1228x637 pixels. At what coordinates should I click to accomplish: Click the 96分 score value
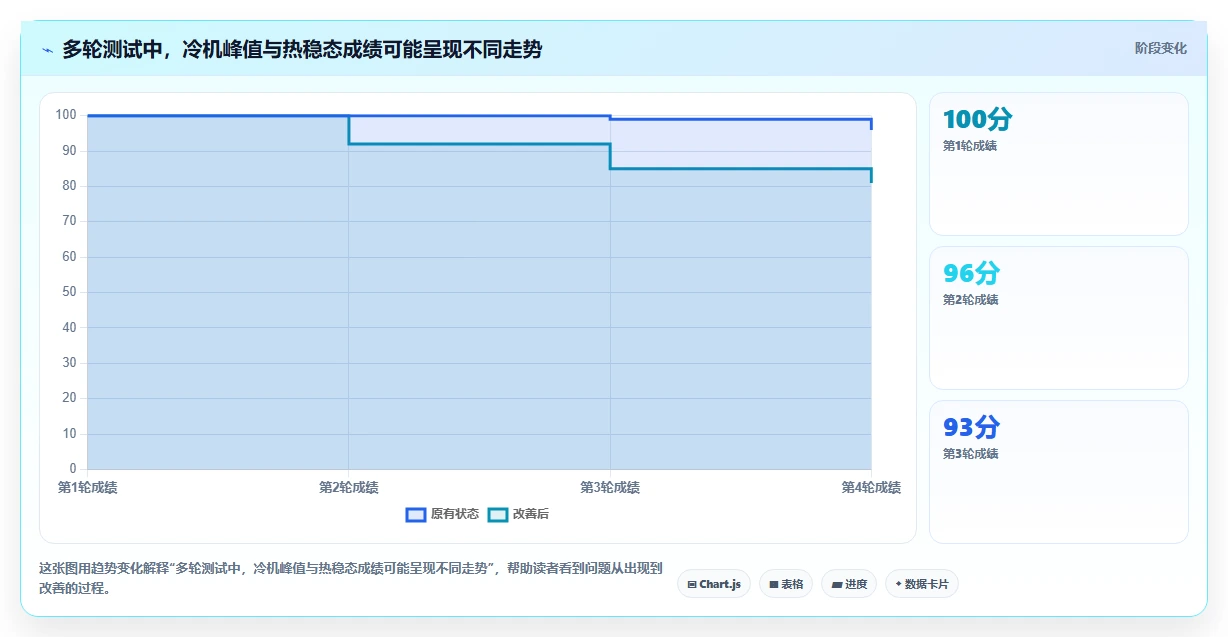(x=971, y=274)
